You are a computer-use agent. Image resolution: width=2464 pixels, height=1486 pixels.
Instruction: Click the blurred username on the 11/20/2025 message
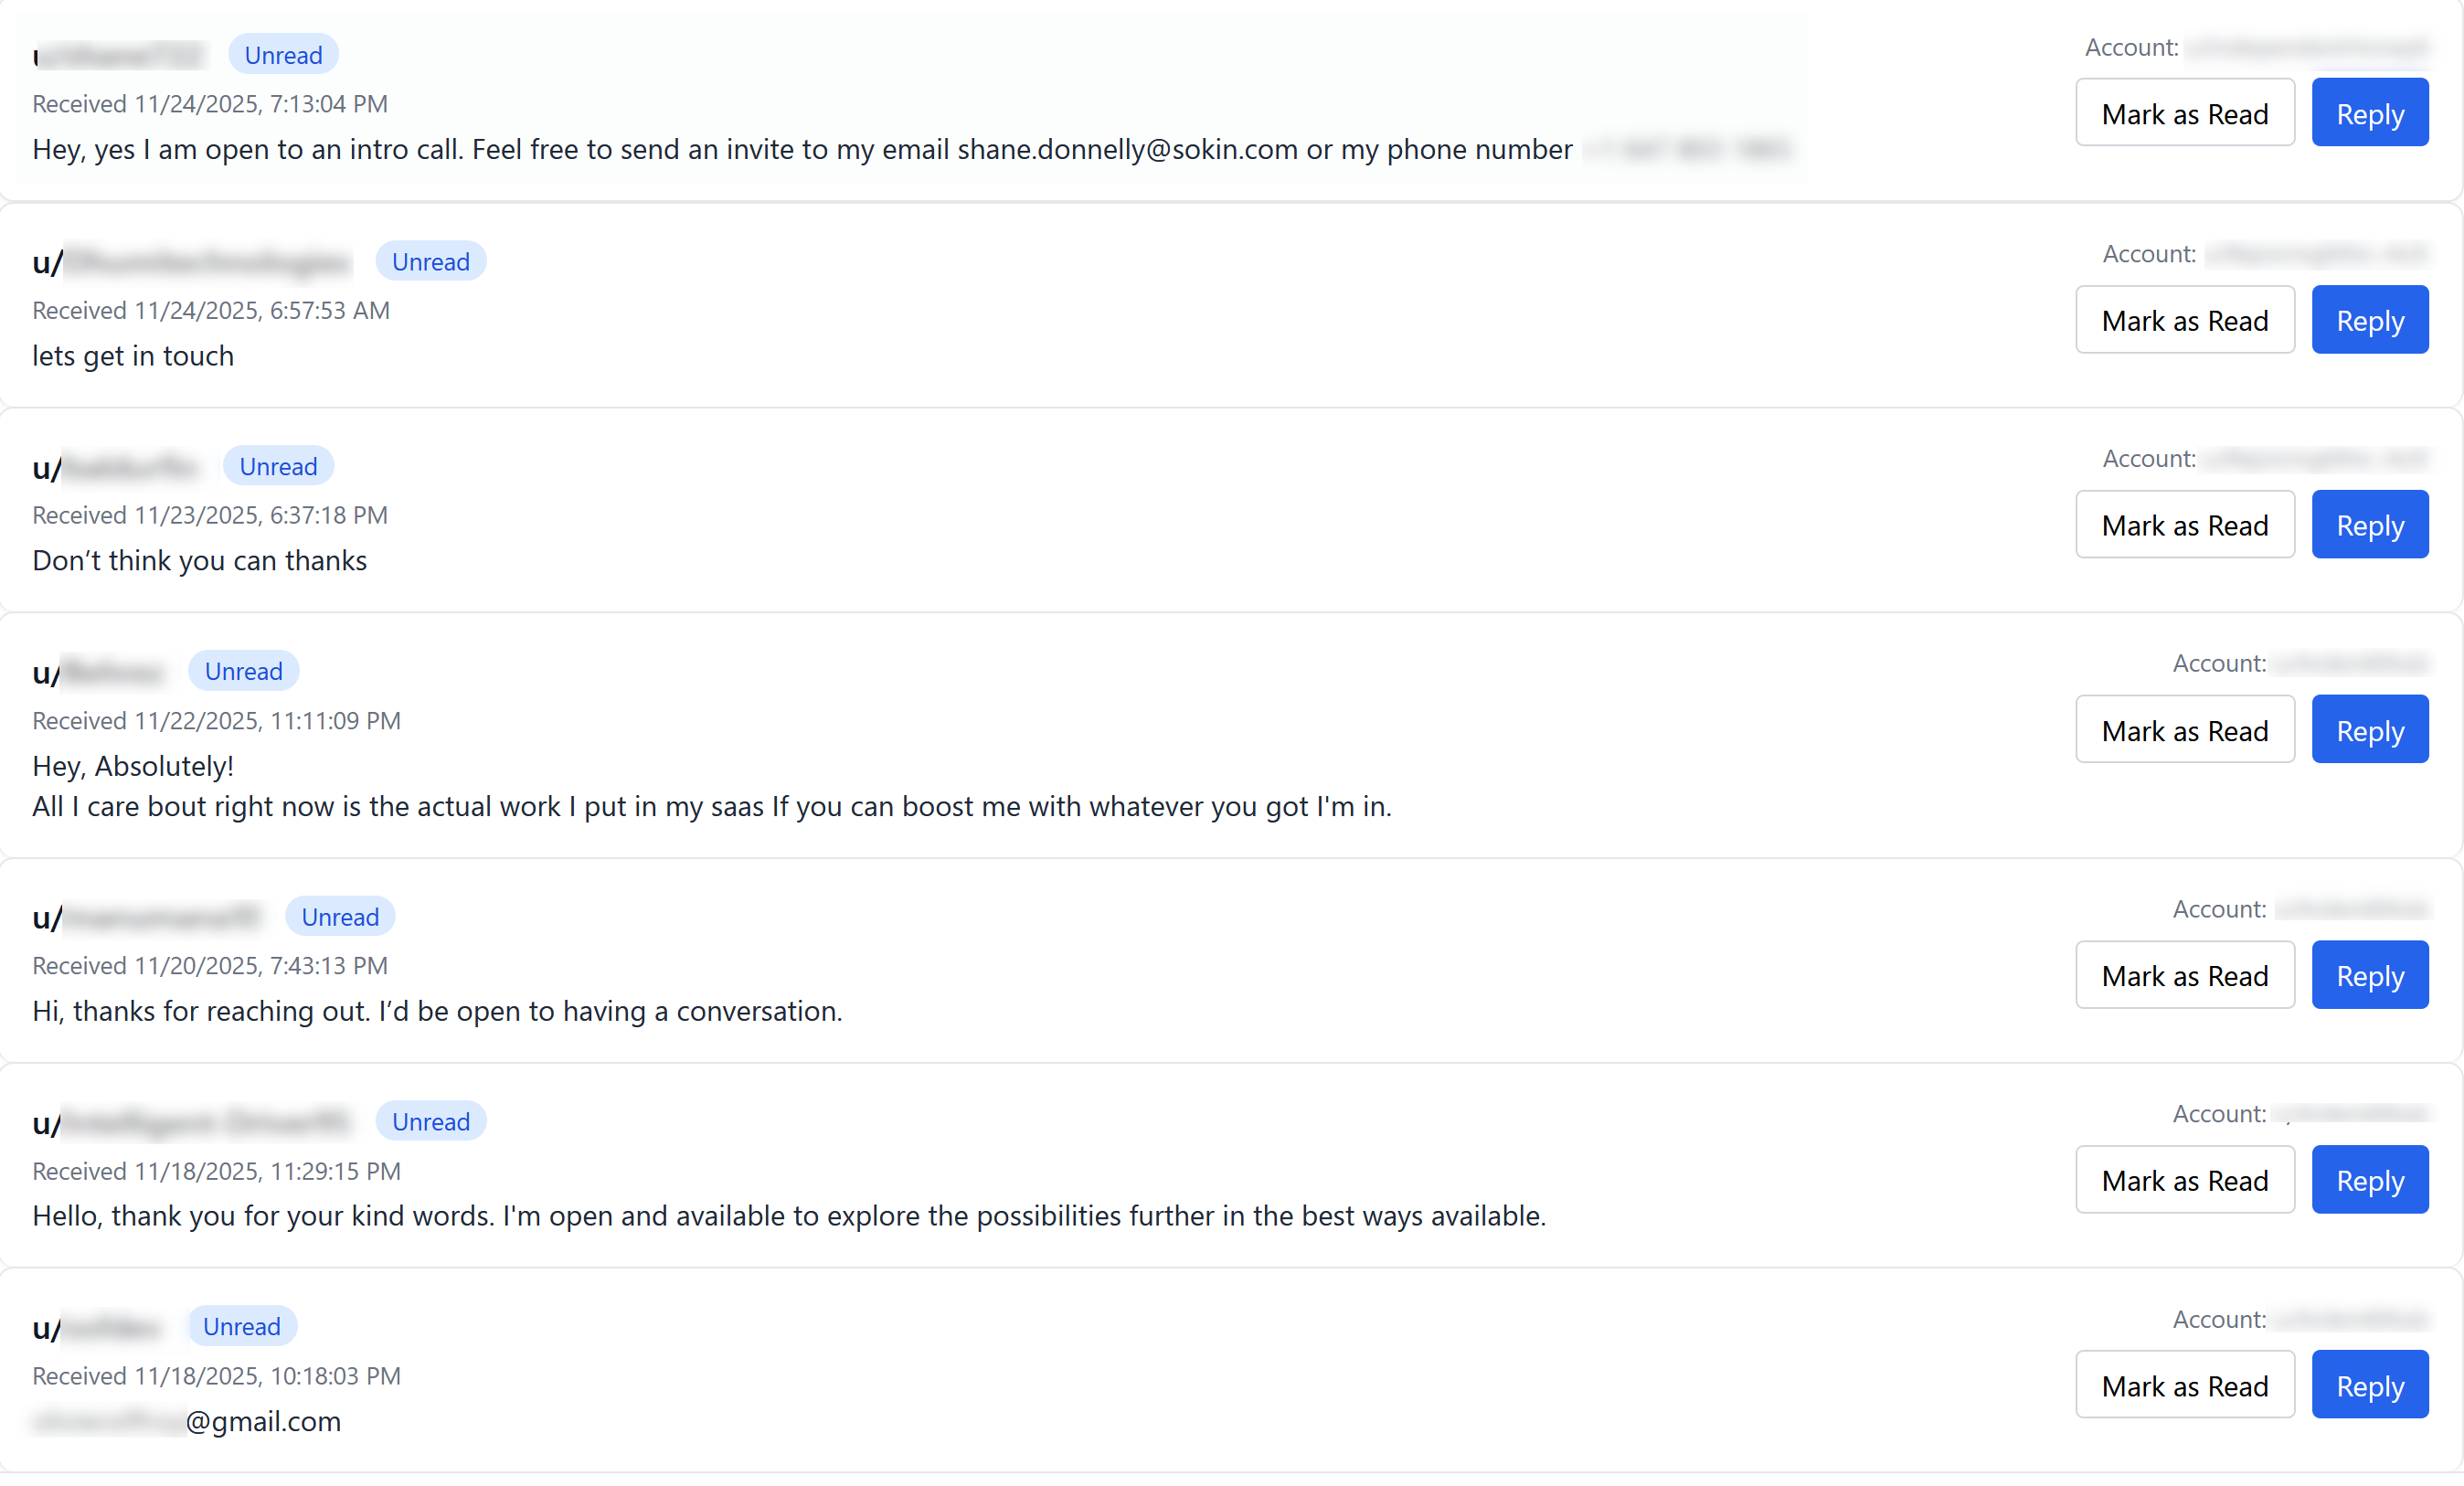coord(160,917)
